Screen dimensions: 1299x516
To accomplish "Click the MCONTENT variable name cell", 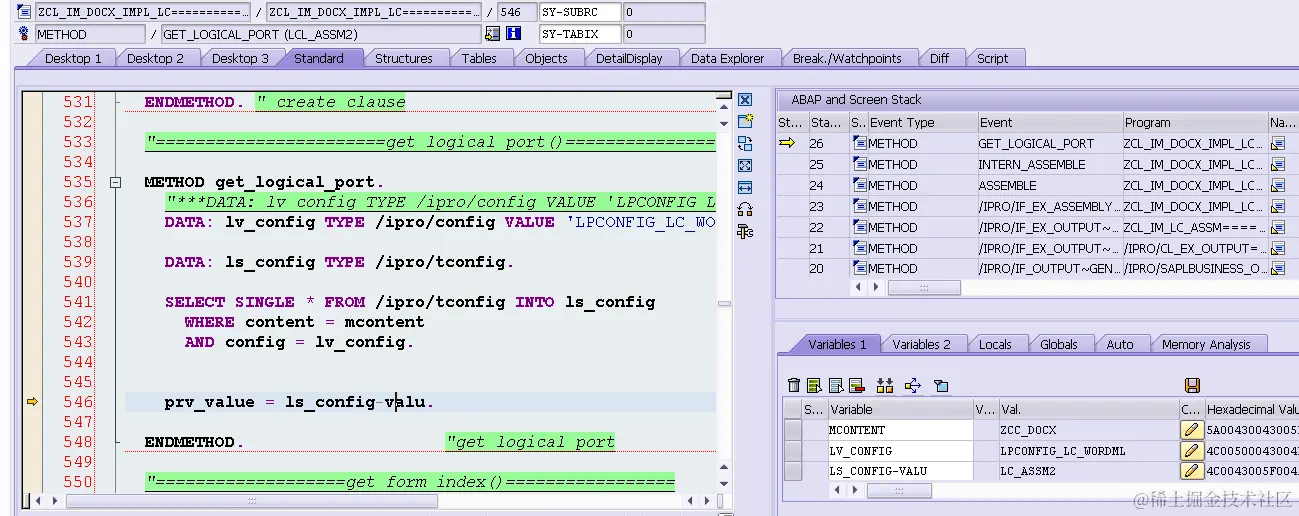I will (899, 430).
